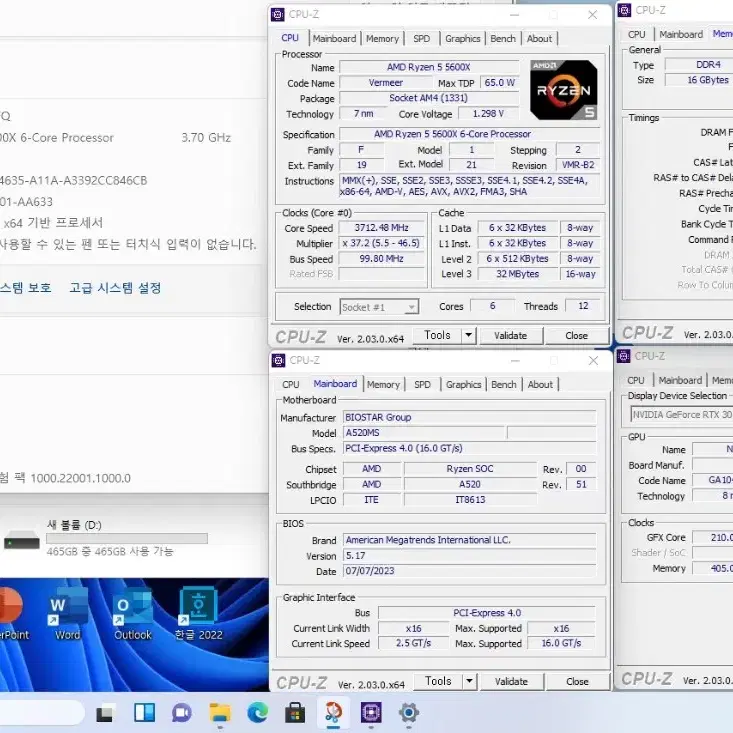Switch to CPU tab in Mainboard window
The width and height of the screenshot is (733, 733).
[291, 385]
